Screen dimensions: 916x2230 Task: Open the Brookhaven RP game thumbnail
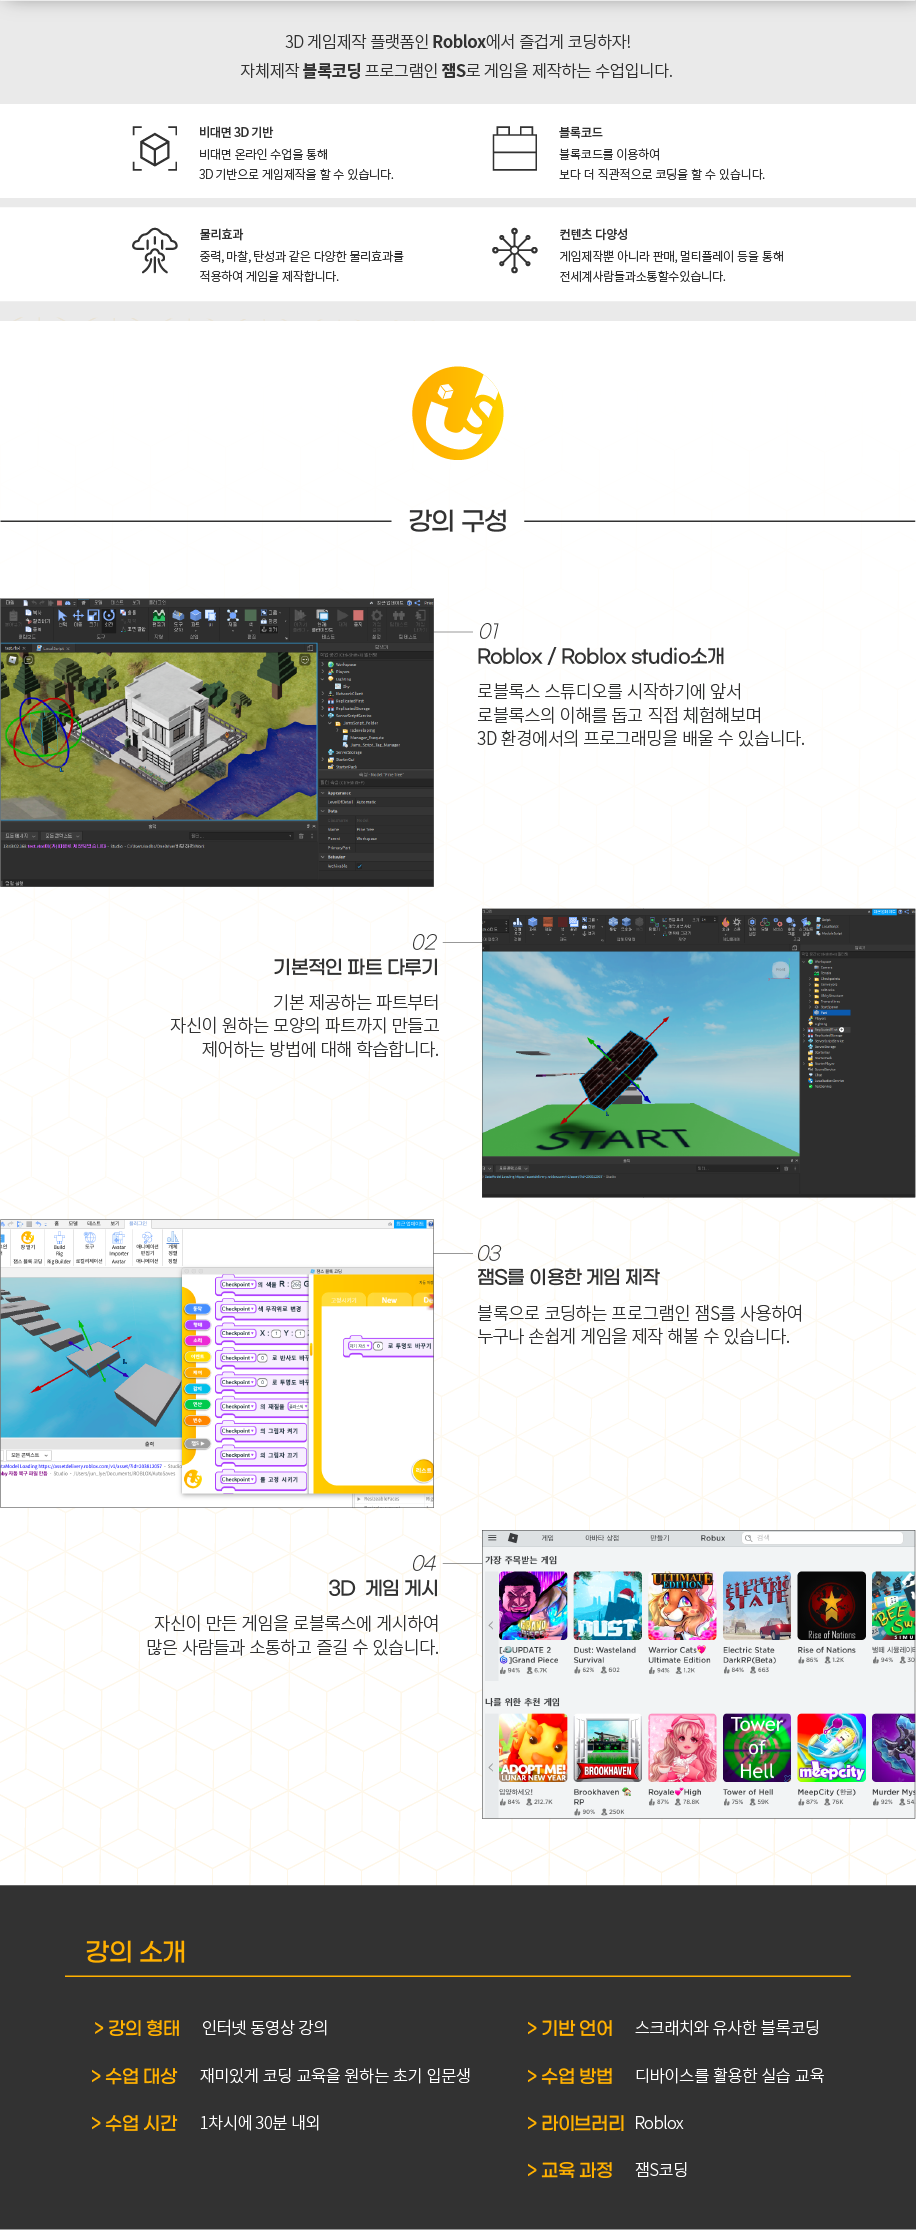tap(607, 1748)
